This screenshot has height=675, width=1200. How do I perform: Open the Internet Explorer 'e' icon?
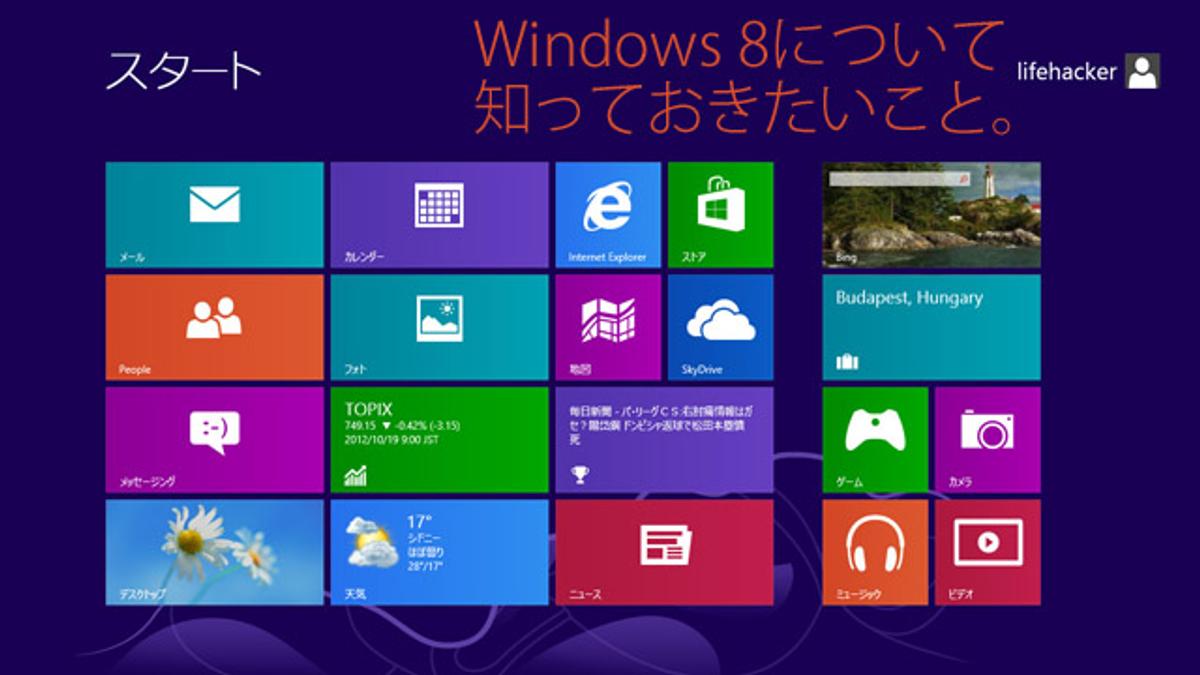point(608,206)
